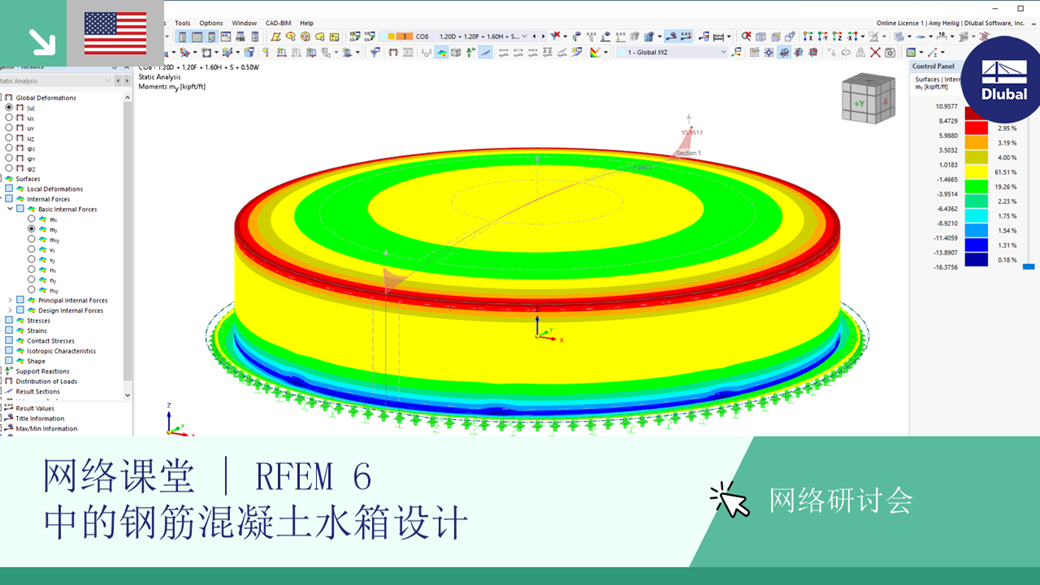Viewport: 1040px width, 585px height.
Task: Click the Result Sections navigator icon
Action: [9, 391]
